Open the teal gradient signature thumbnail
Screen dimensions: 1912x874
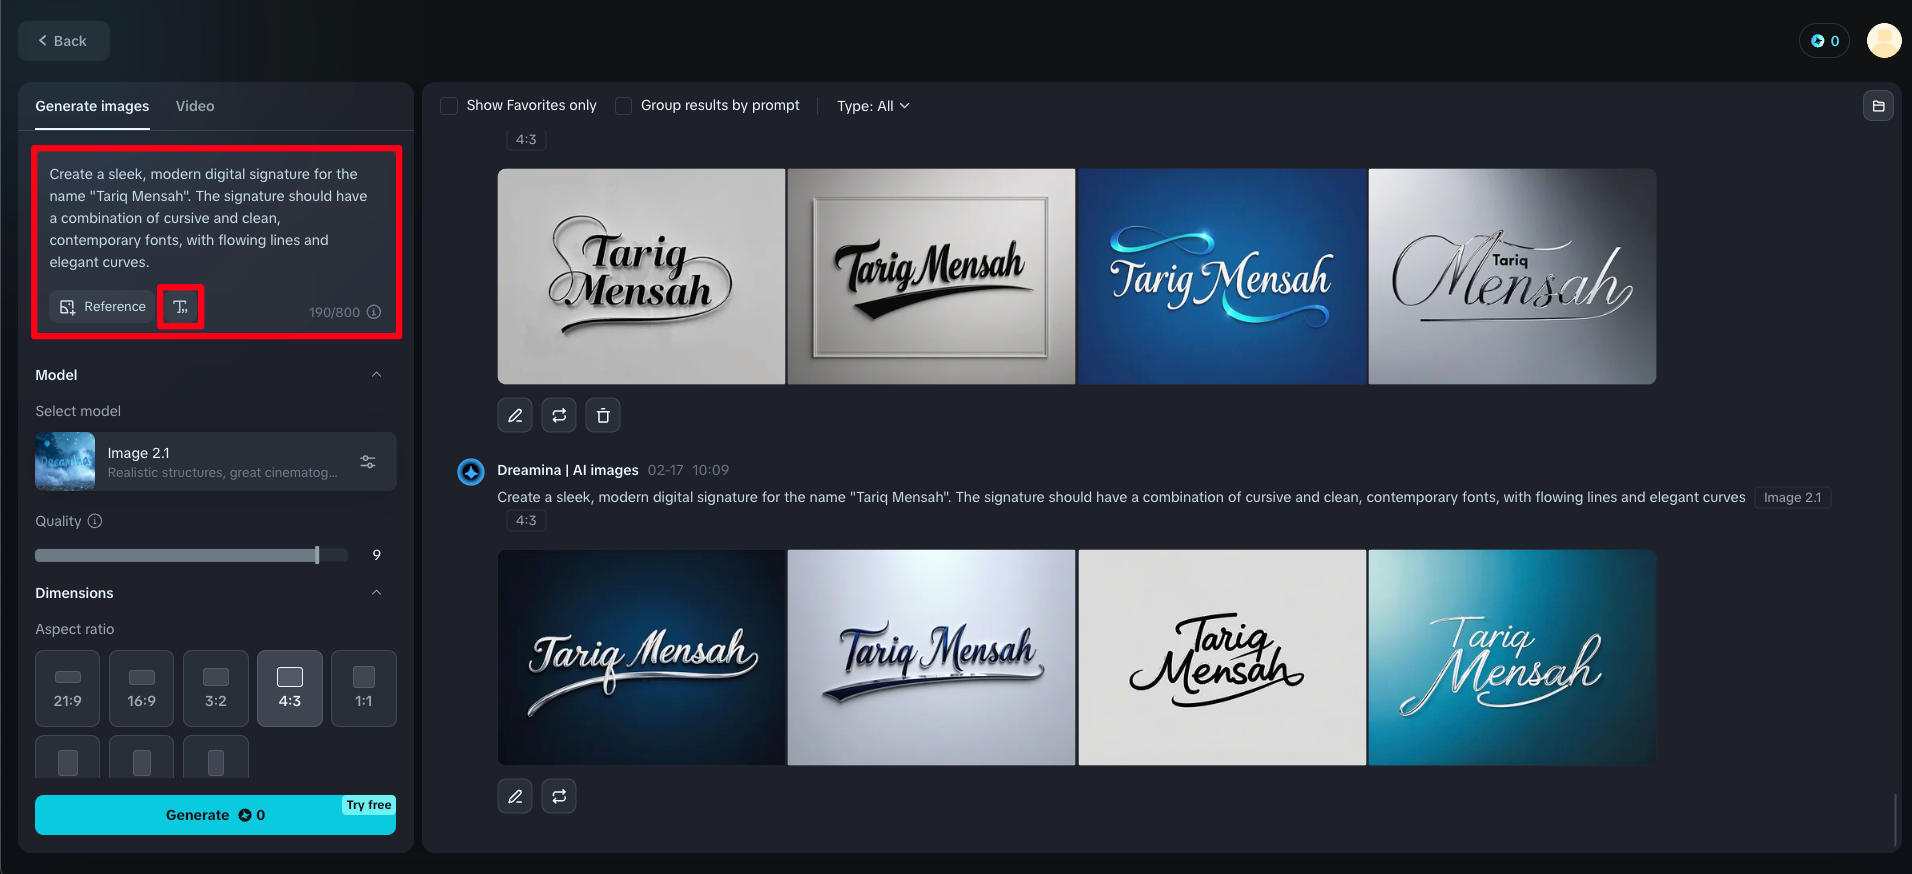pos(1512,657)
